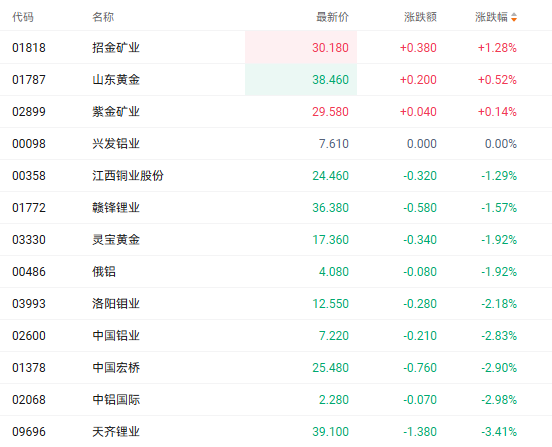The width and height of the screenshot is (552, 447).
Task: Open 灵宝黄金 stock page
Action: (x=116, y=240)
